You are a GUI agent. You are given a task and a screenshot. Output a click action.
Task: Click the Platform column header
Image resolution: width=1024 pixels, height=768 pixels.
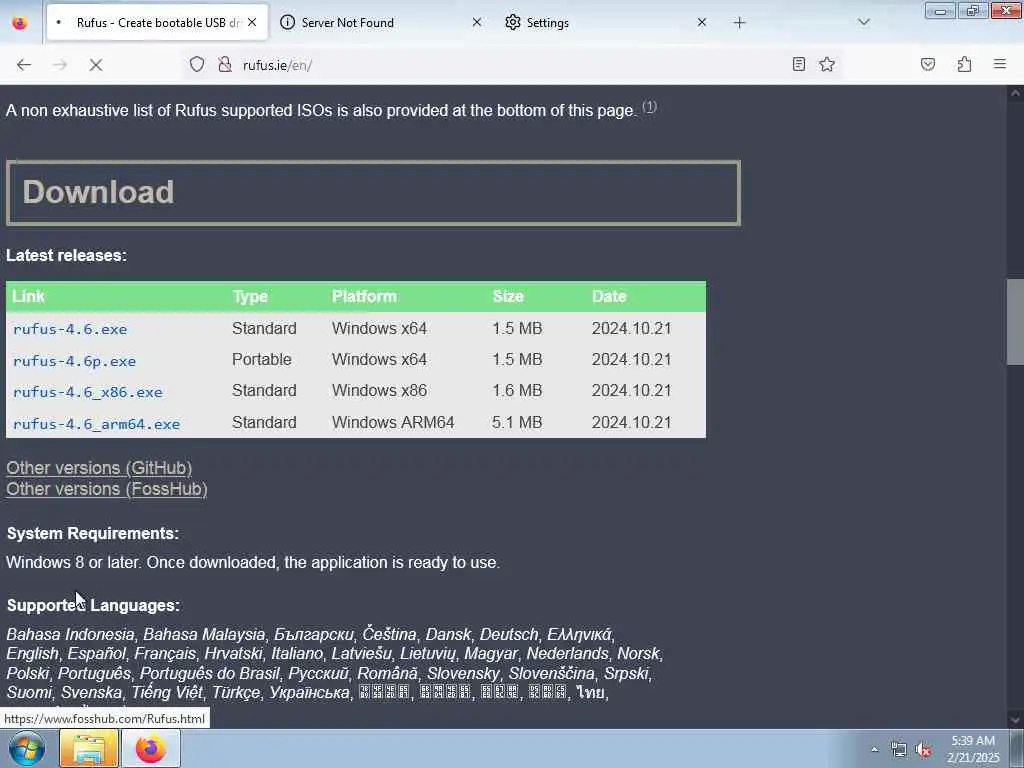pos(364,296)
